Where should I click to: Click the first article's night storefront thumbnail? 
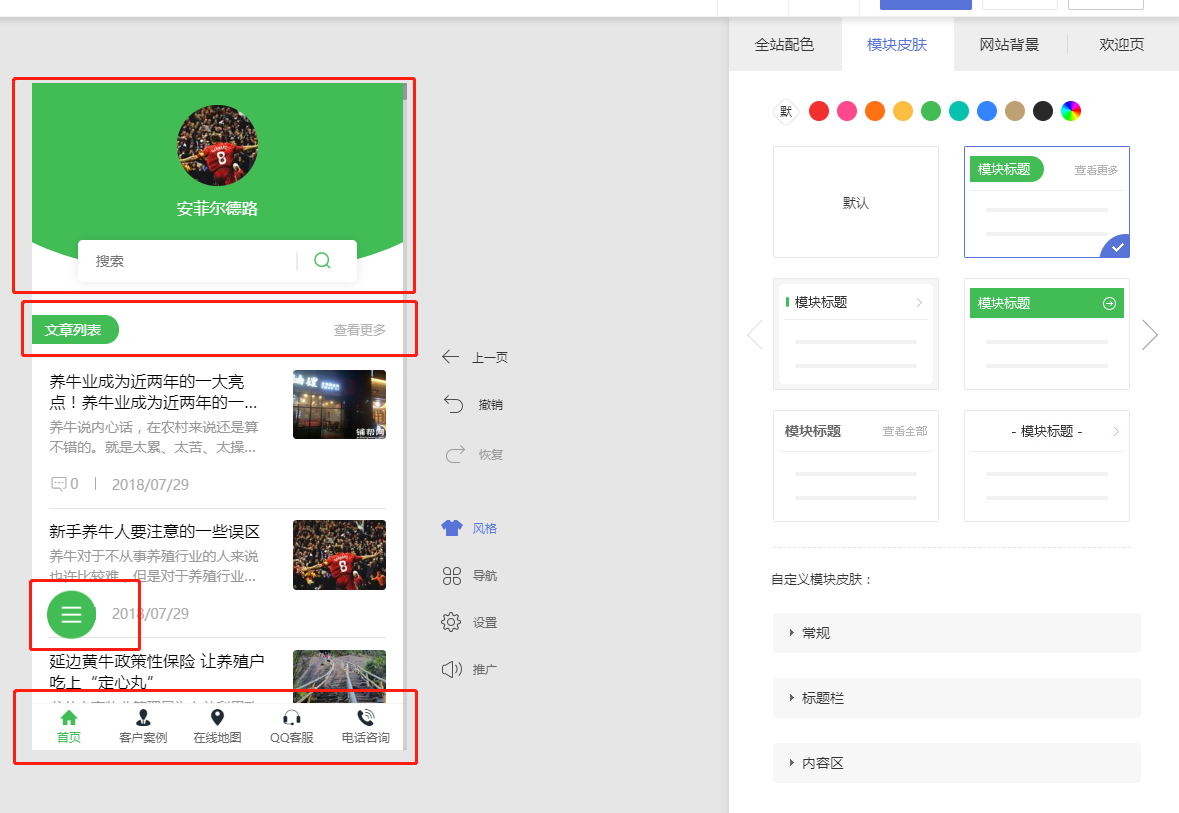pos(339,404)
